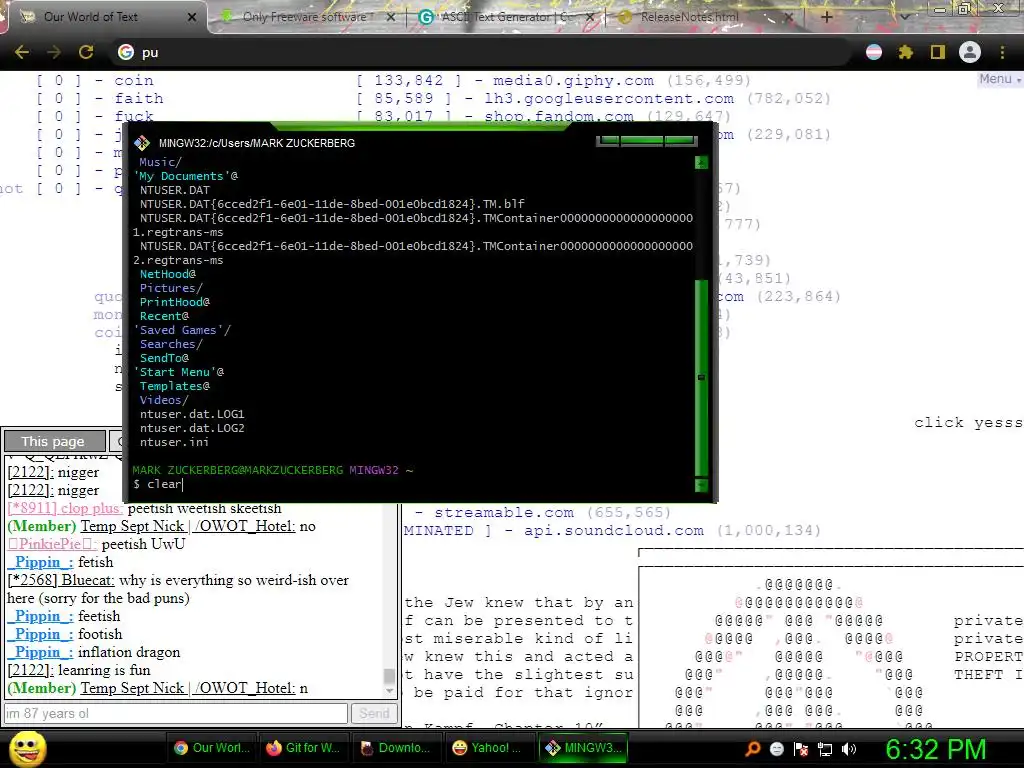Screen dimensions: 1024x768
Task: Click the _Pippin_ name next to 'fetish'
Action: [40, 562]
